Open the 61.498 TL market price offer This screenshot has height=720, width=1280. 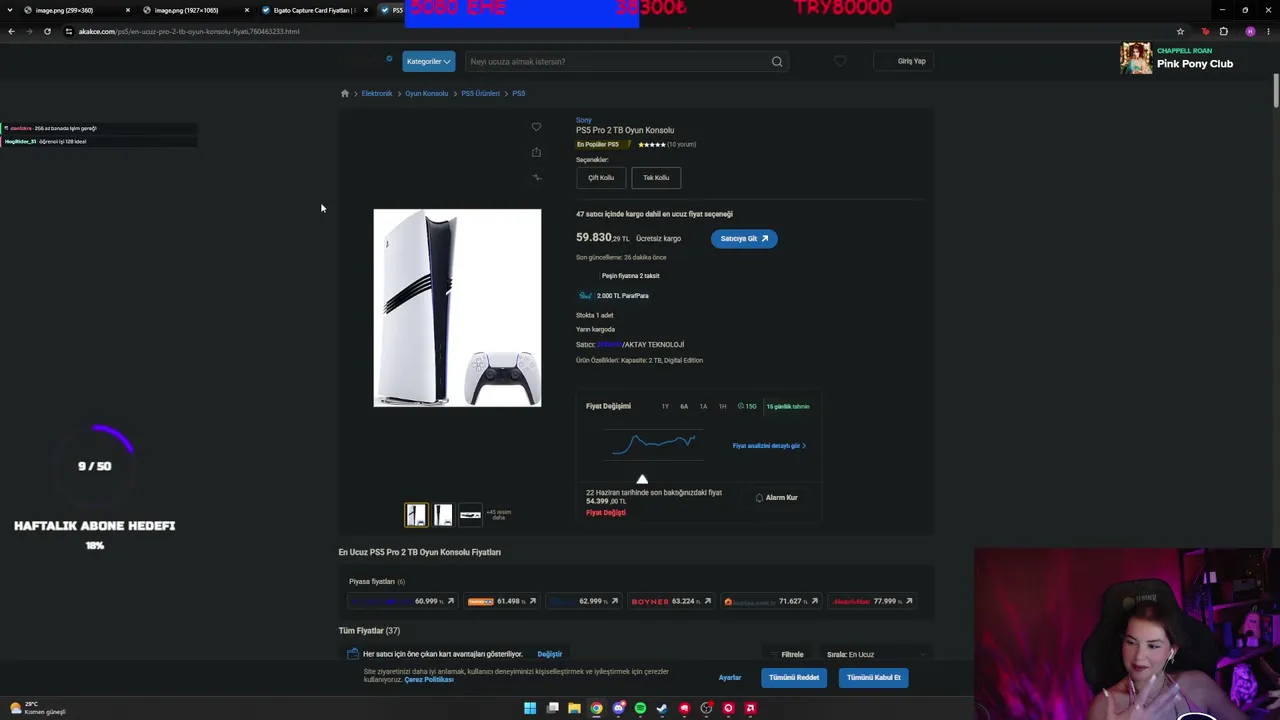point(502,601)
